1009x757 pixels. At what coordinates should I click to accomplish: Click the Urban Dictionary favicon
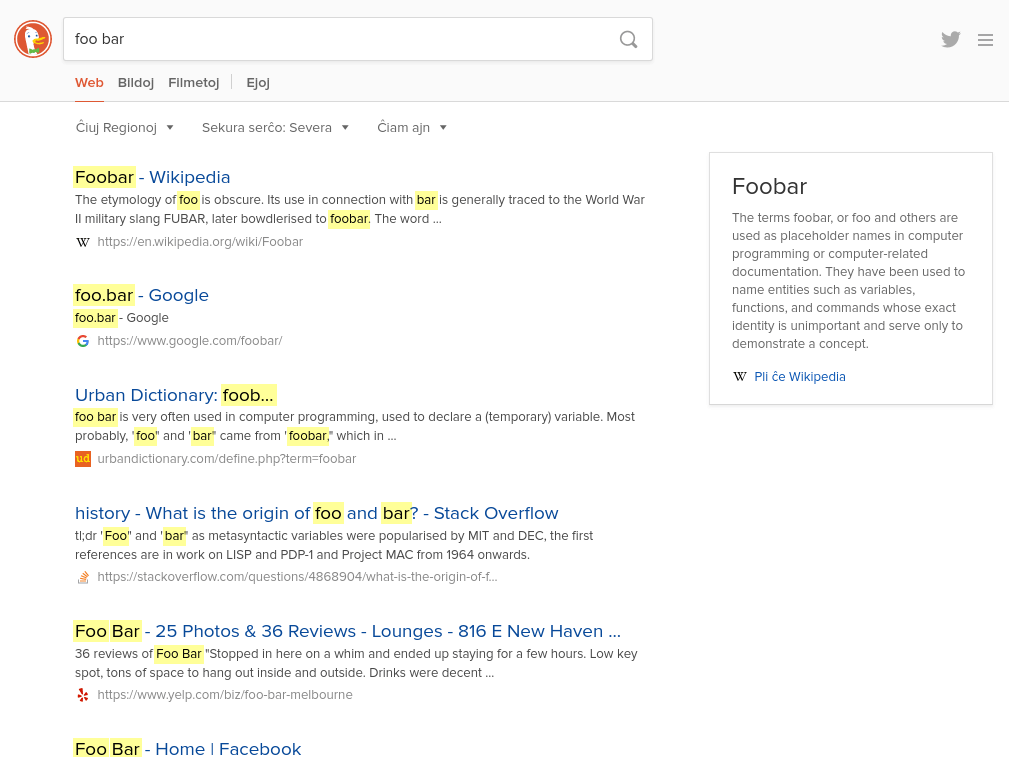pyautogui.click(x=83, y=459)
